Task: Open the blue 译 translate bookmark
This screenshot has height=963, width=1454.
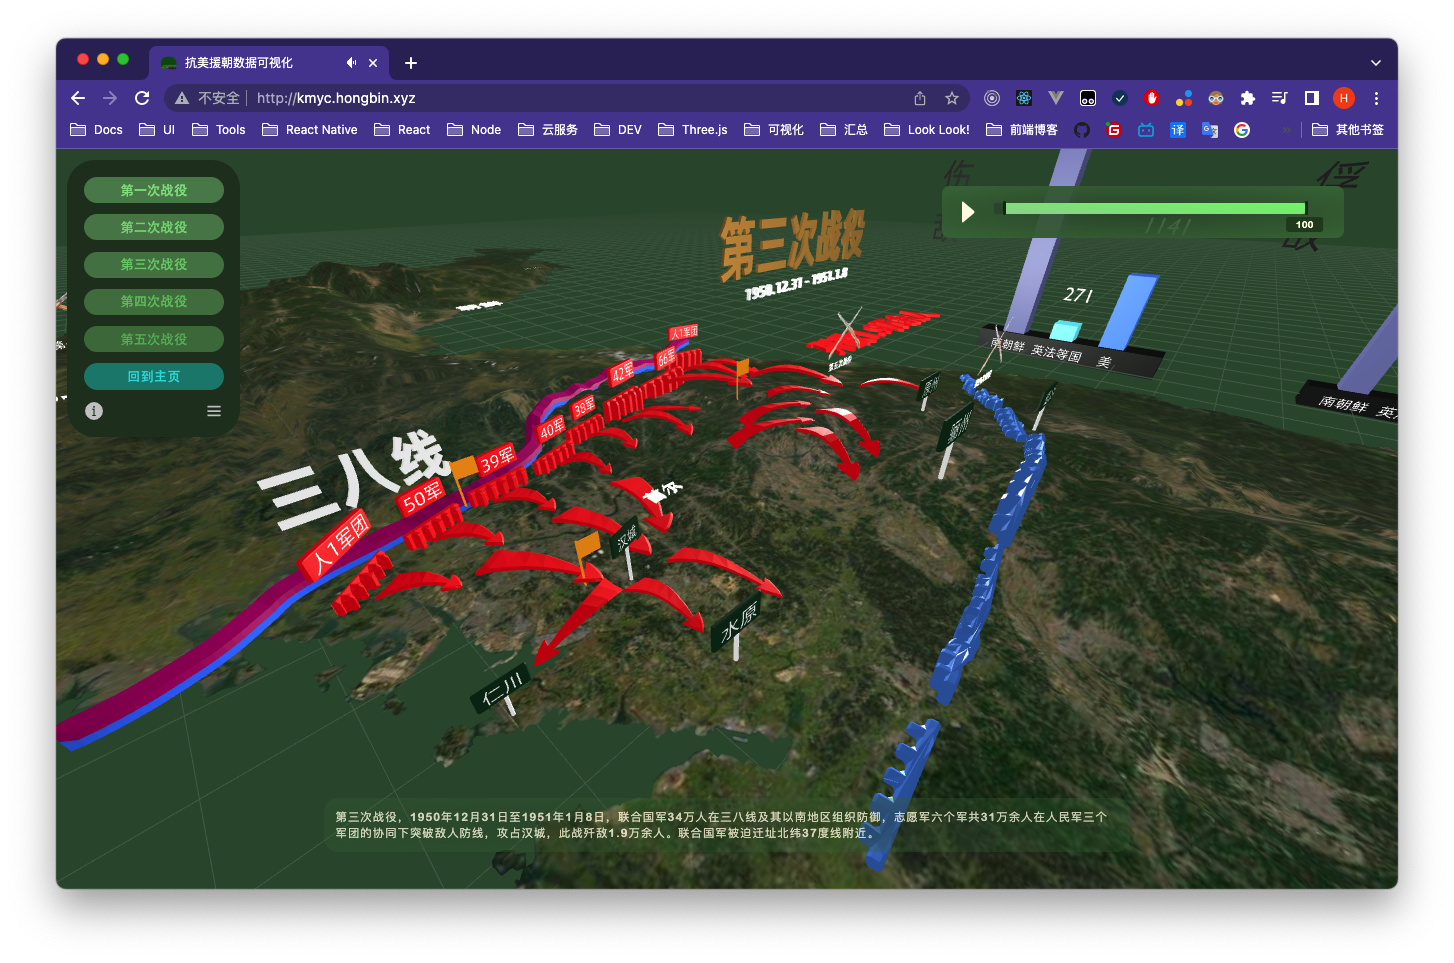Action: pyautogui.click(x=1178, y=130)
